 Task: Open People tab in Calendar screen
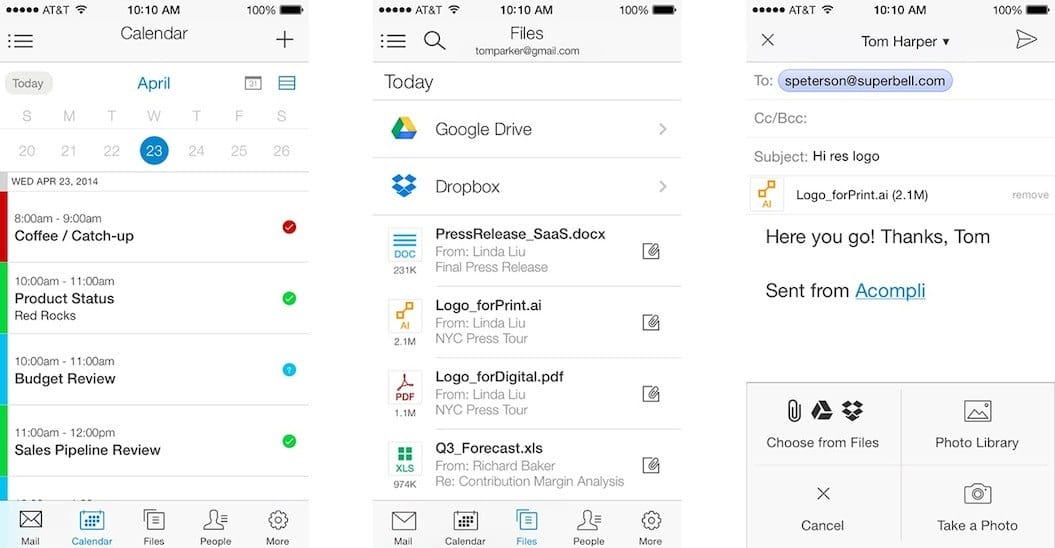[x=215, y=527]
